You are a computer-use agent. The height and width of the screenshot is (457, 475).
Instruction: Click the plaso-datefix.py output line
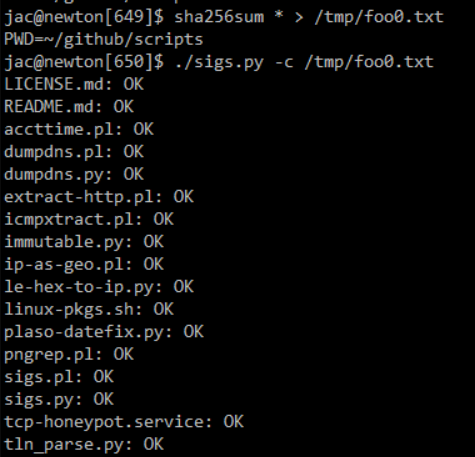pos(104,332)
